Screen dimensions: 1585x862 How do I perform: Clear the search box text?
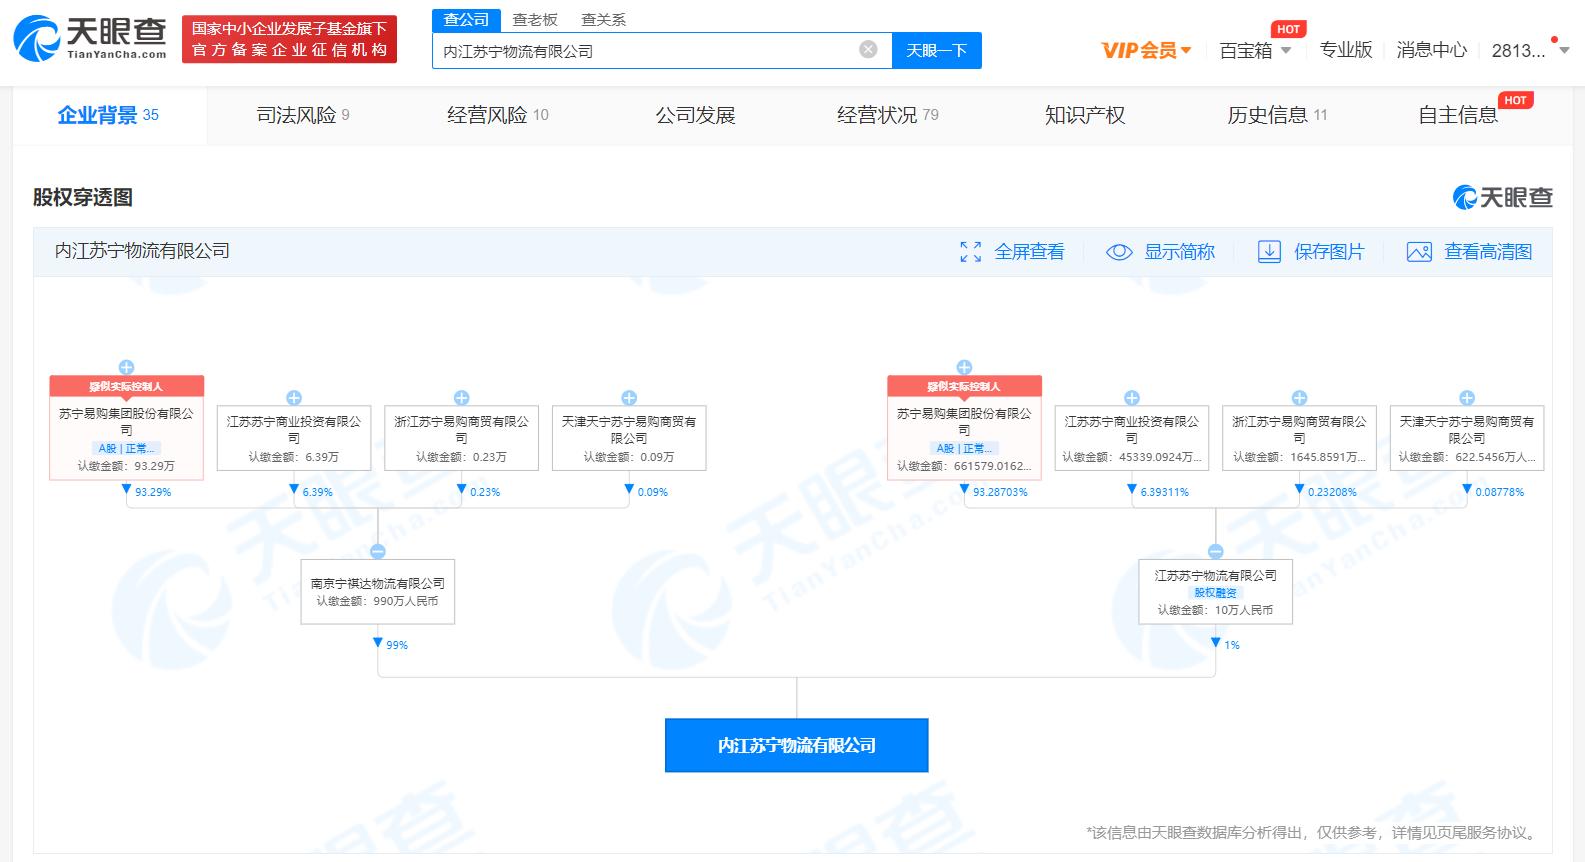[x=868, y=49]
